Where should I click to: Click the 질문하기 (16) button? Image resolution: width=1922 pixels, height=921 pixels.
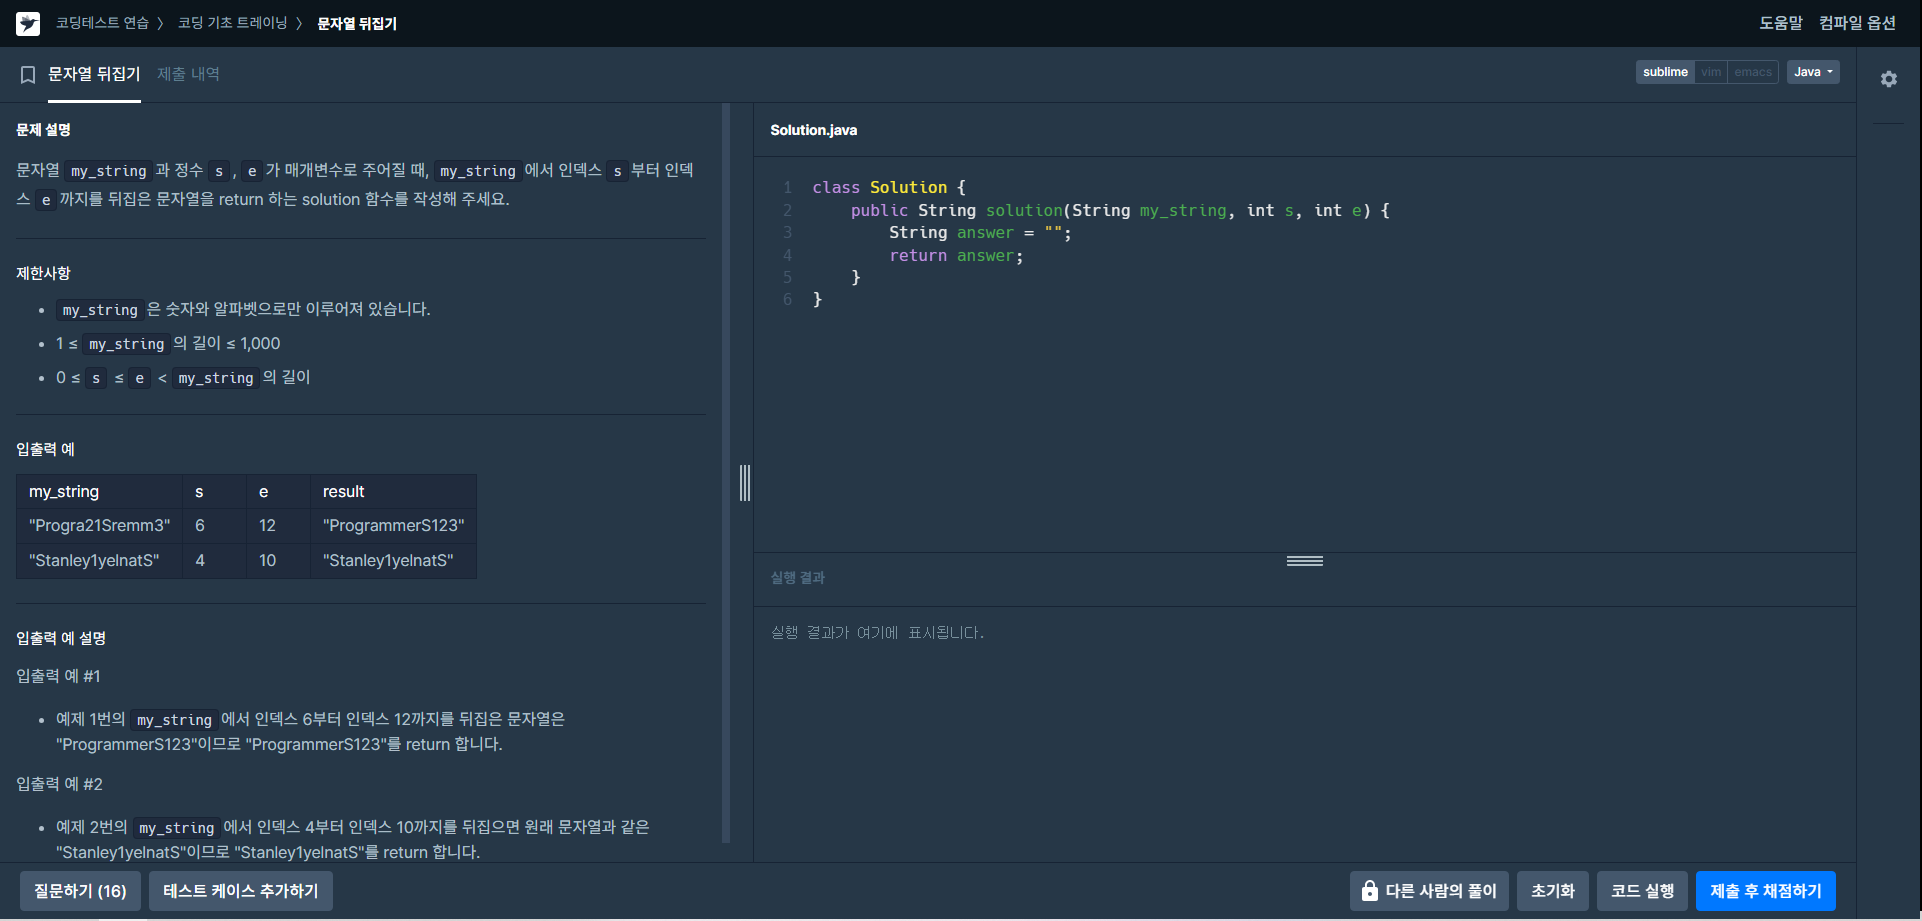80,891
